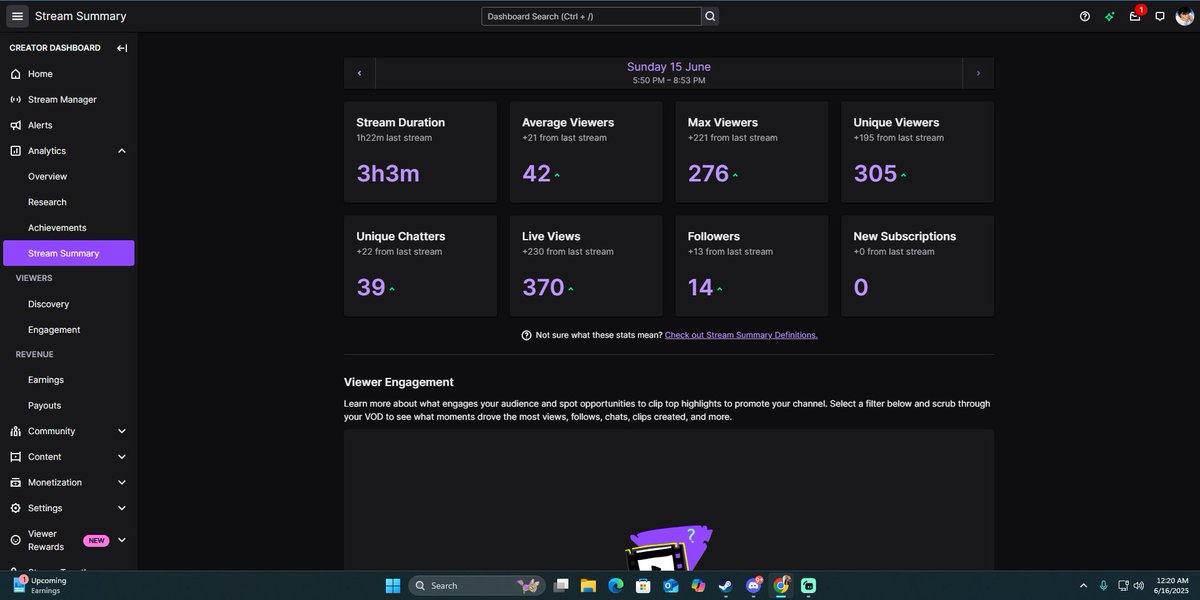
Task: Click the Community people icon
Action: click(15, 431)
